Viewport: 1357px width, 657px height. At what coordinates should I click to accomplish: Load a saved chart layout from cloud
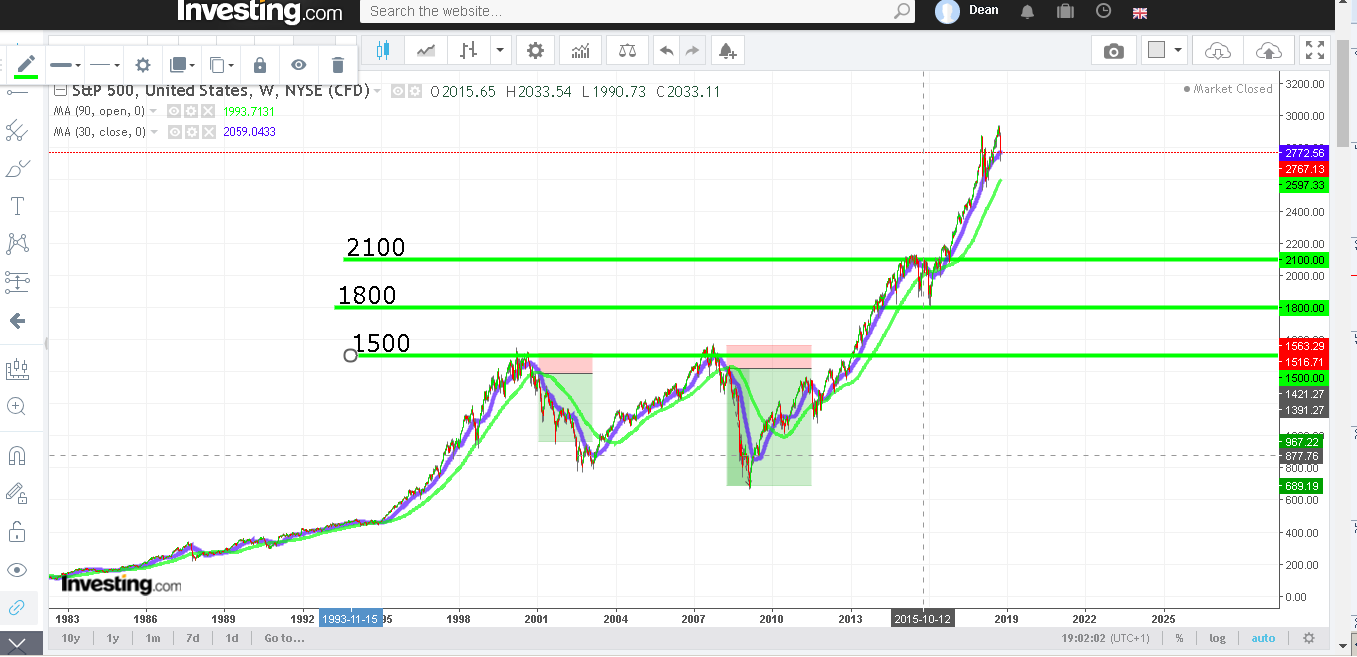[1218, 51]
